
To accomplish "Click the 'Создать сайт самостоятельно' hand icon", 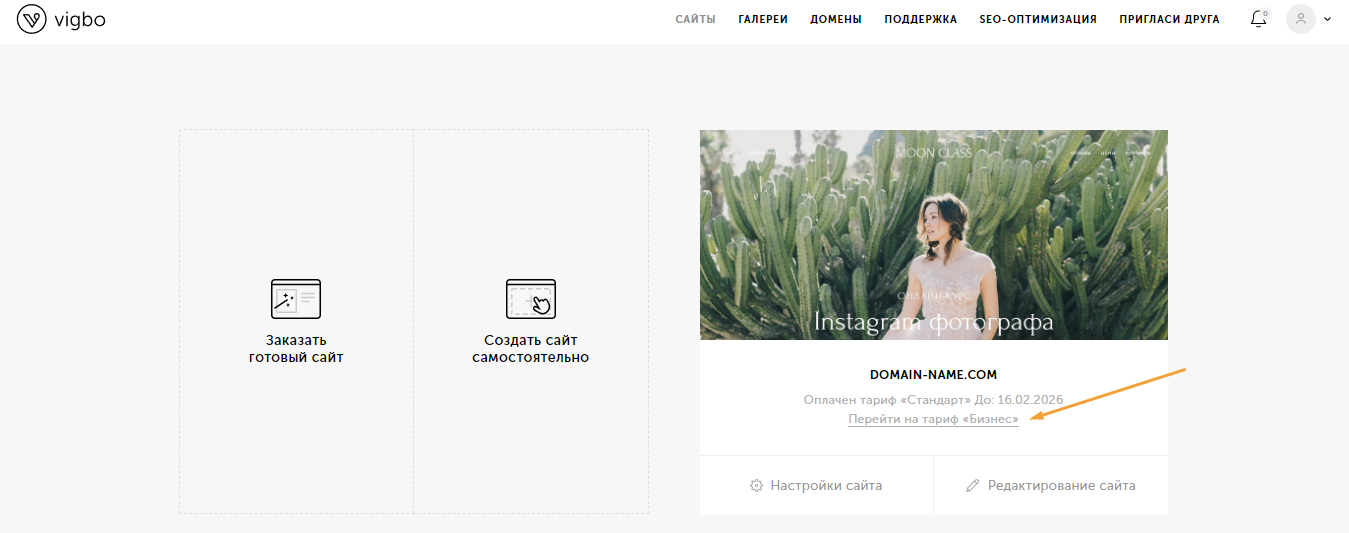I will (531, 299).
